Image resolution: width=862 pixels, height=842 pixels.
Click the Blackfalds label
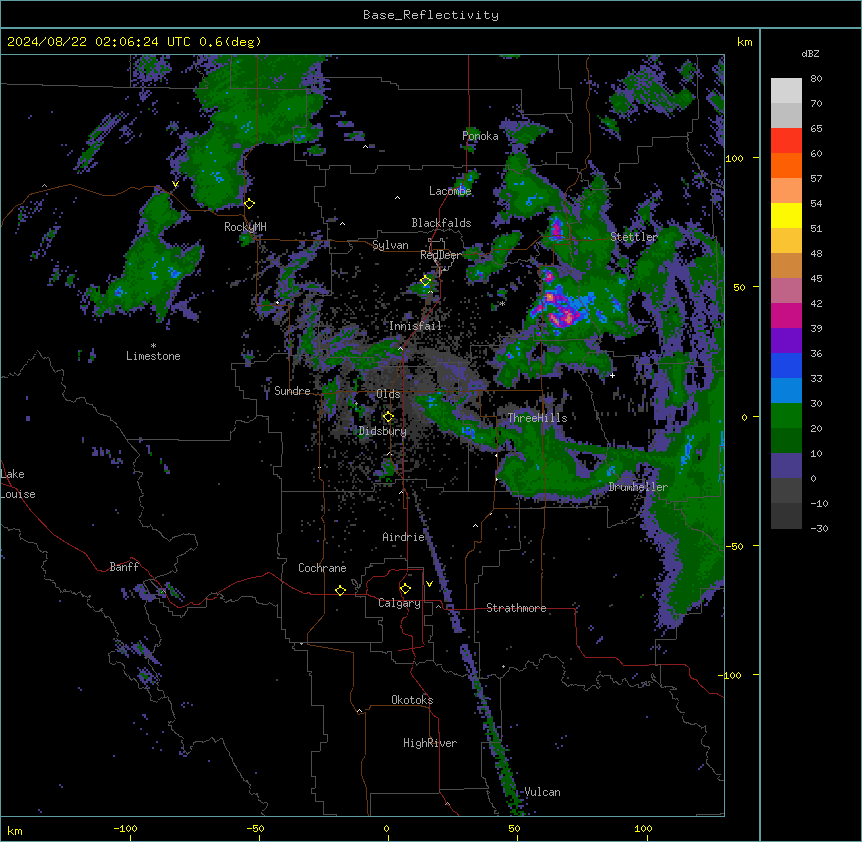click(x=441, y=223)
